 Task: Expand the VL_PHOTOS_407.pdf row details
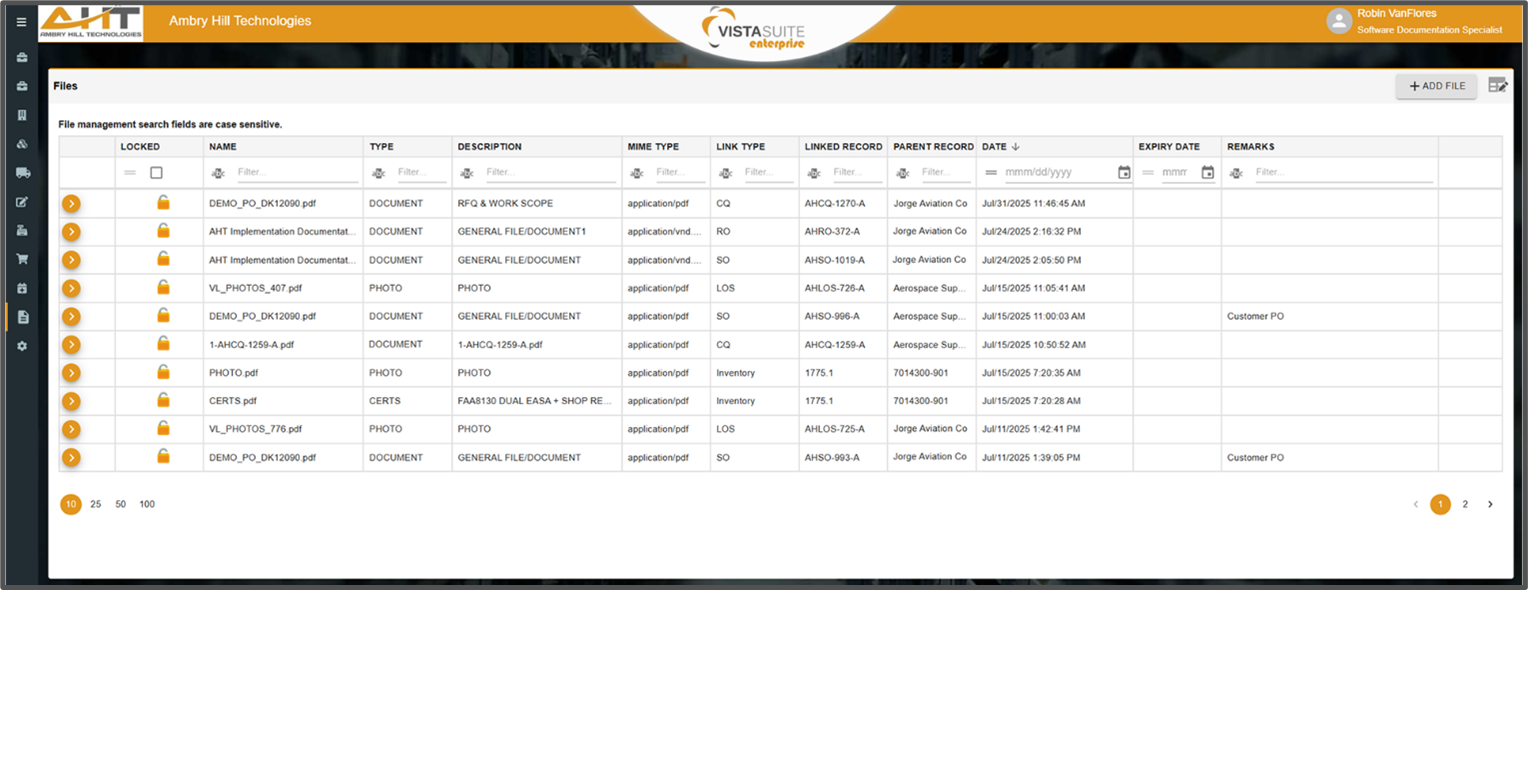click(70, 288)
